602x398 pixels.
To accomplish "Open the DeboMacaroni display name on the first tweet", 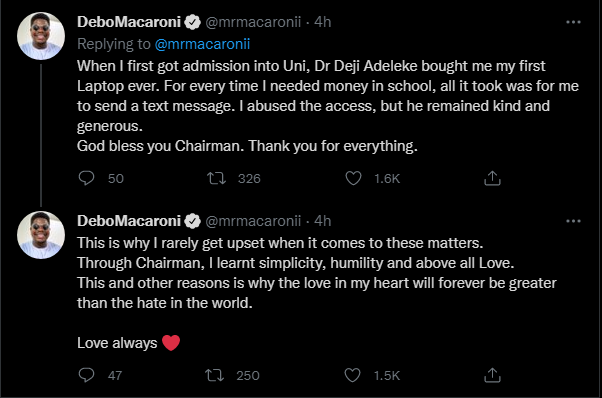I will [x=129, y=22].
